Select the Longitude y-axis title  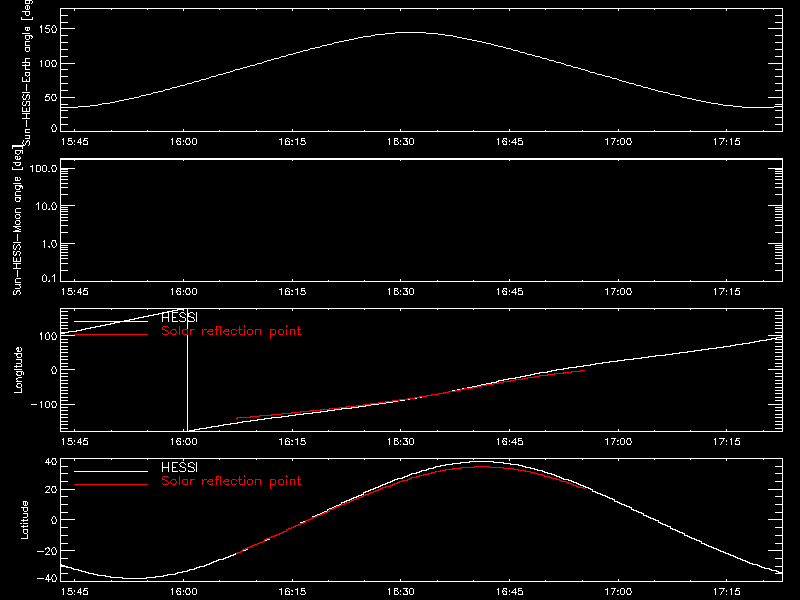tap(18, 370)
